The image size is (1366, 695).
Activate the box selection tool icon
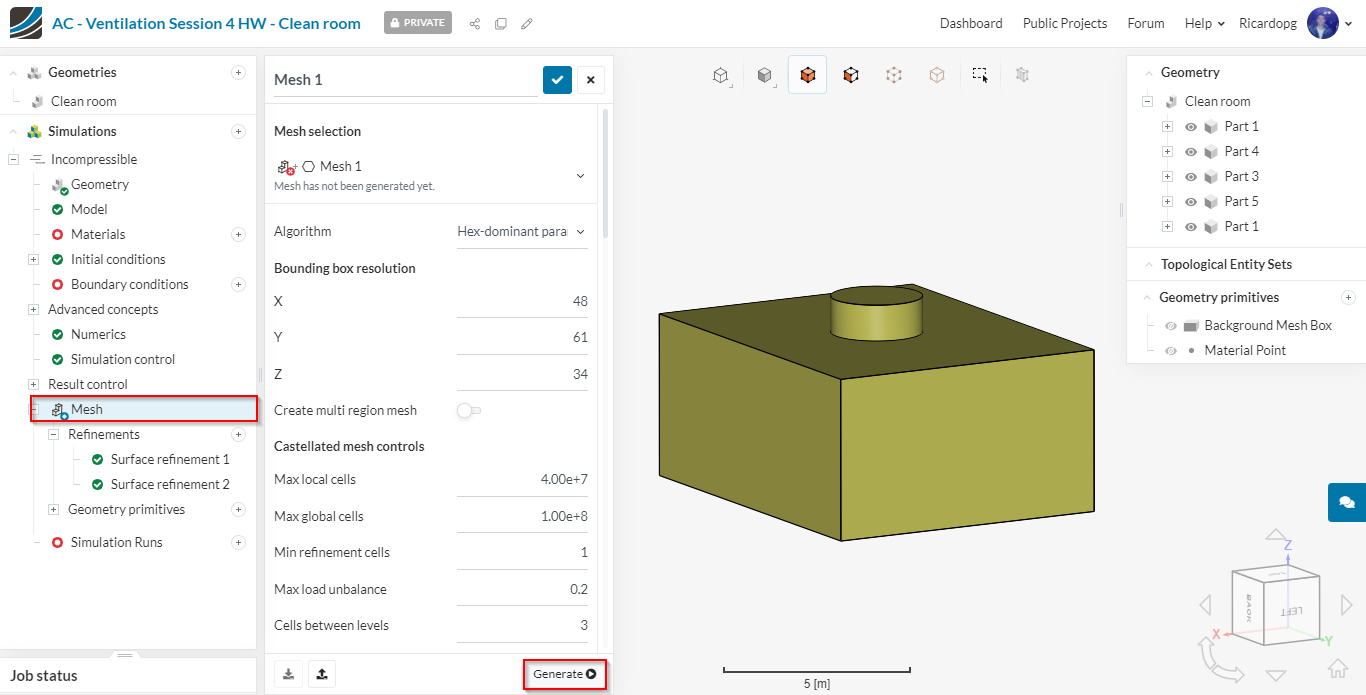click(980, 75)
